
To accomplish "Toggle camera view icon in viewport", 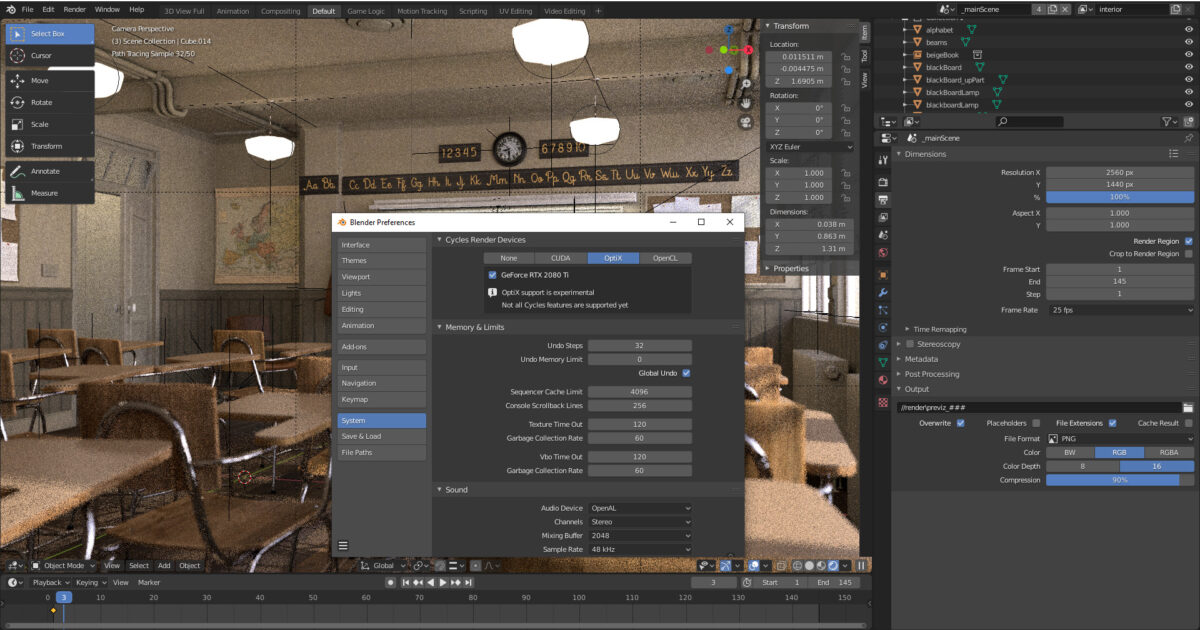I will (x=746, y=122).
